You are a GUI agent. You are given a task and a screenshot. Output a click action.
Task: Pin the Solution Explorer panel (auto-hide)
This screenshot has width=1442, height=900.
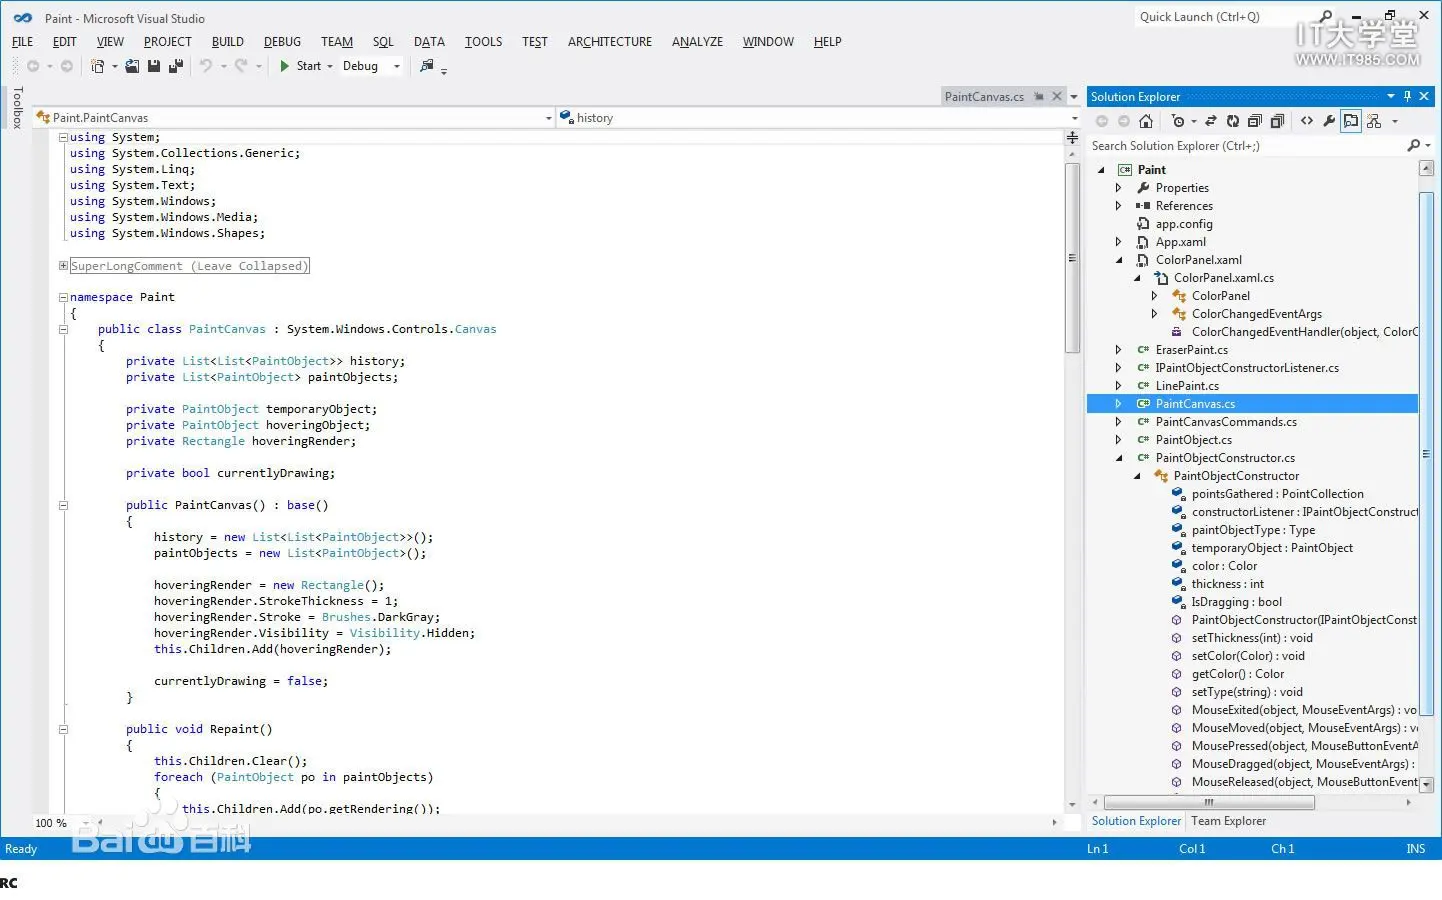tap(1407, 97)
